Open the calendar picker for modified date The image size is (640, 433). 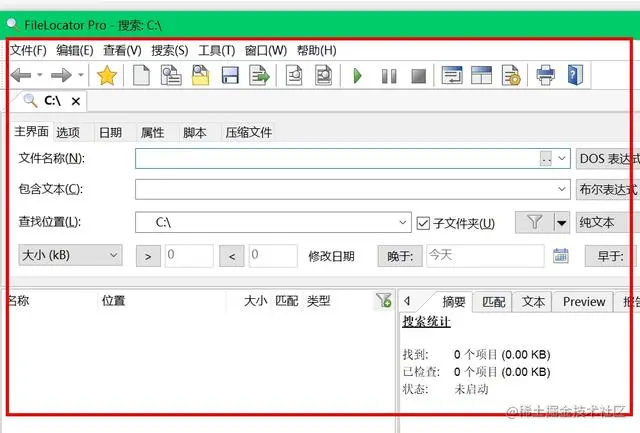(x=560, y=256)
